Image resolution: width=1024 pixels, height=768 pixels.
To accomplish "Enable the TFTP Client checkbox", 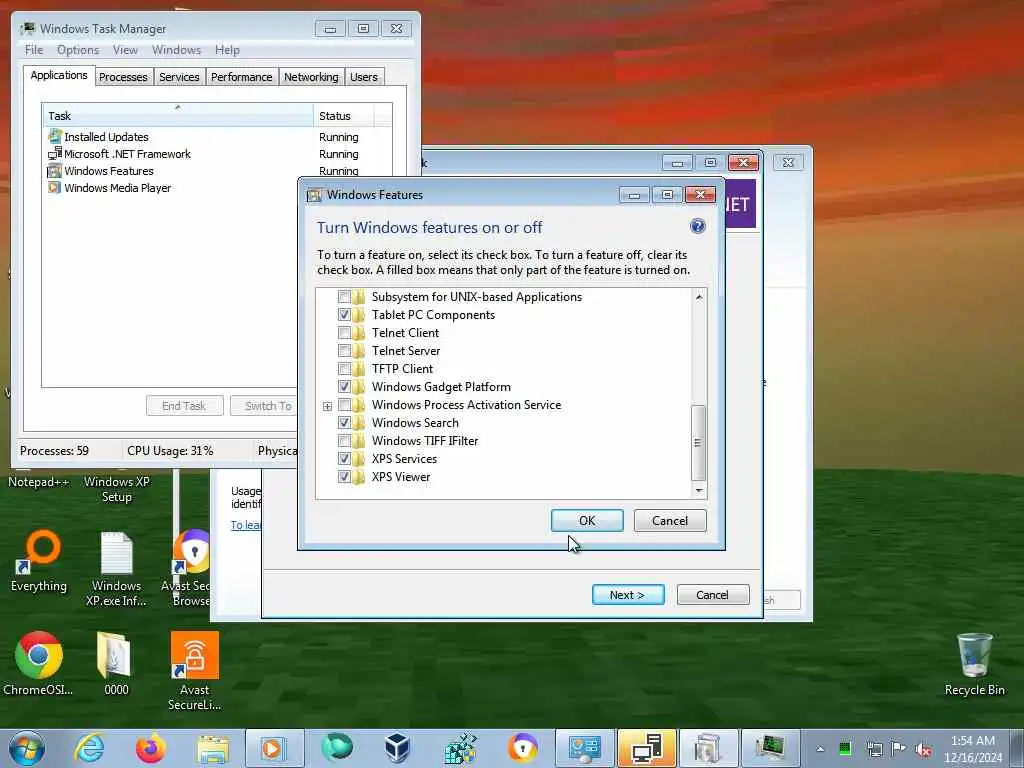I will tap(344, 368).
